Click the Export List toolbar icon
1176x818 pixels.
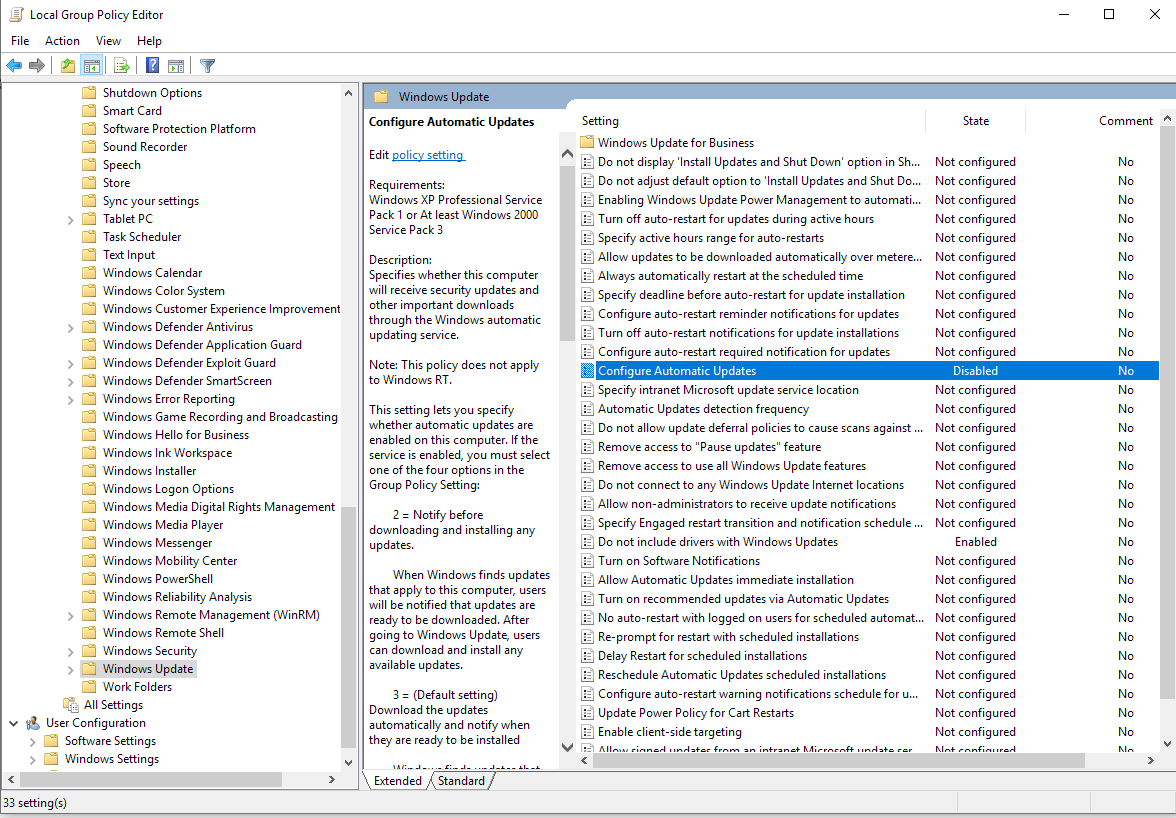click(122, 66)
